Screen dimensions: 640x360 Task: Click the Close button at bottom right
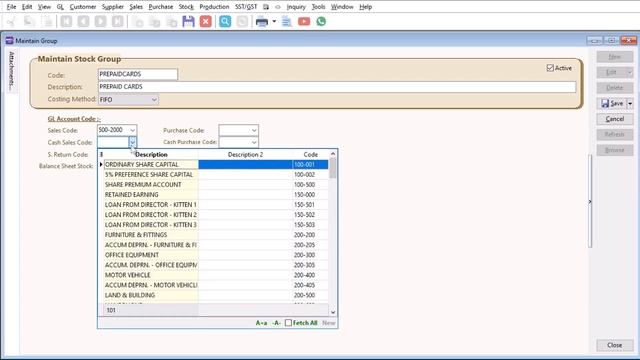(615, 345)
